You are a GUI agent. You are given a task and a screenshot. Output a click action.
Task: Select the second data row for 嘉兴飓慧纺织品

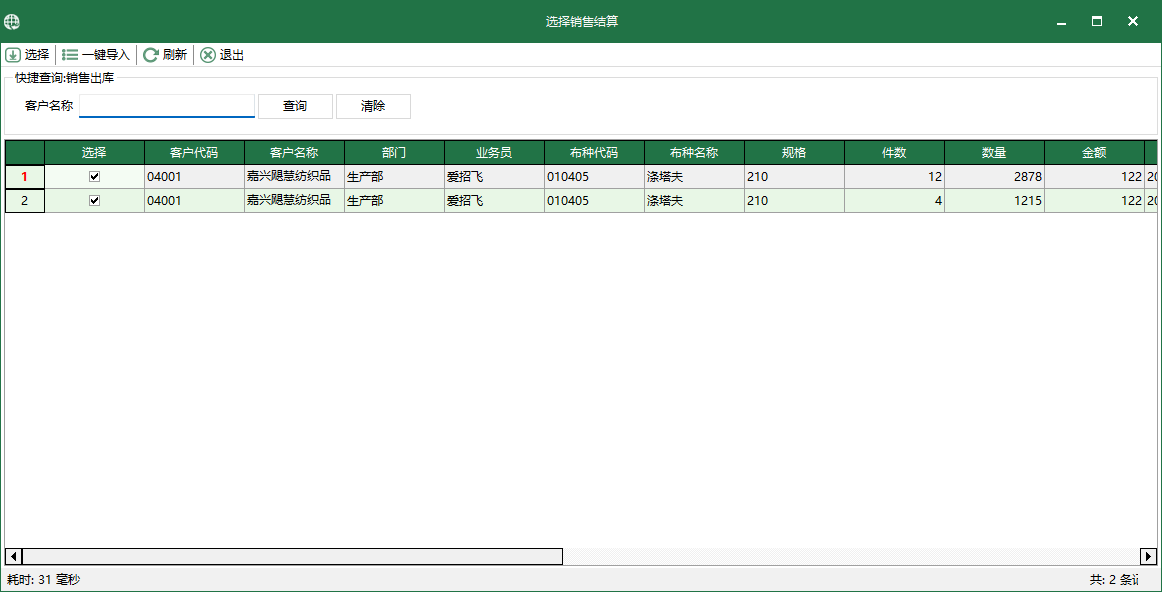point(292,200)
